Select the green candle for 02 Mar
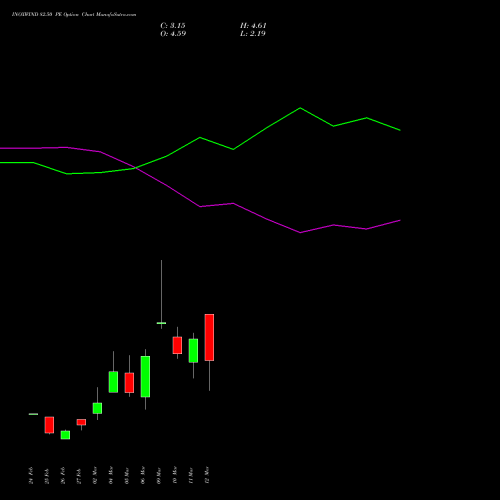The height and width of the screenshot is (500, 500). point(97,408)
